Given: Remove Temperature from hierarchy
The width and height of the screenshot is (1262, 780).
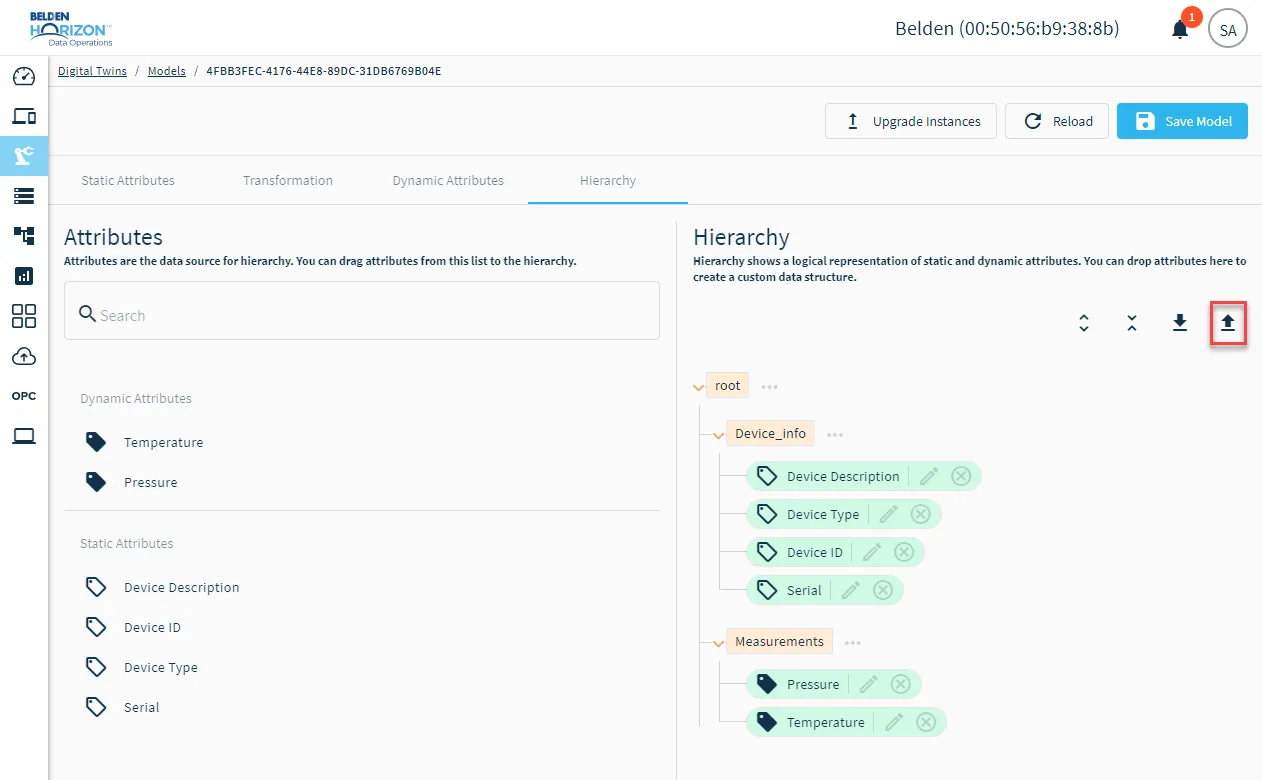Looking at the screenshot, I should point(926,722).
